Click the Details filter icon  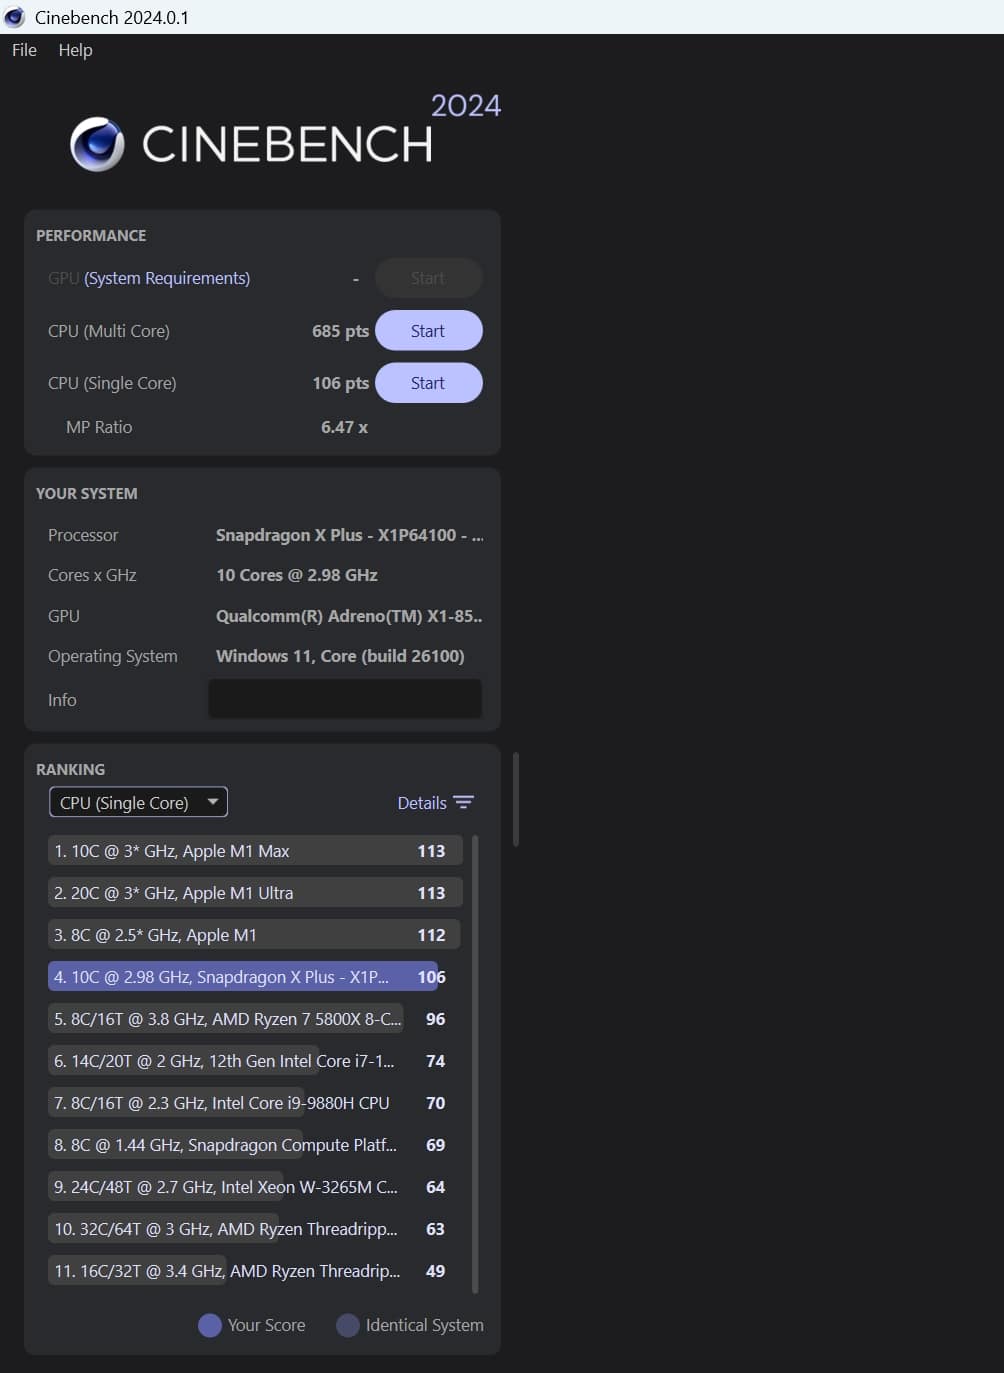click(463, 803)
